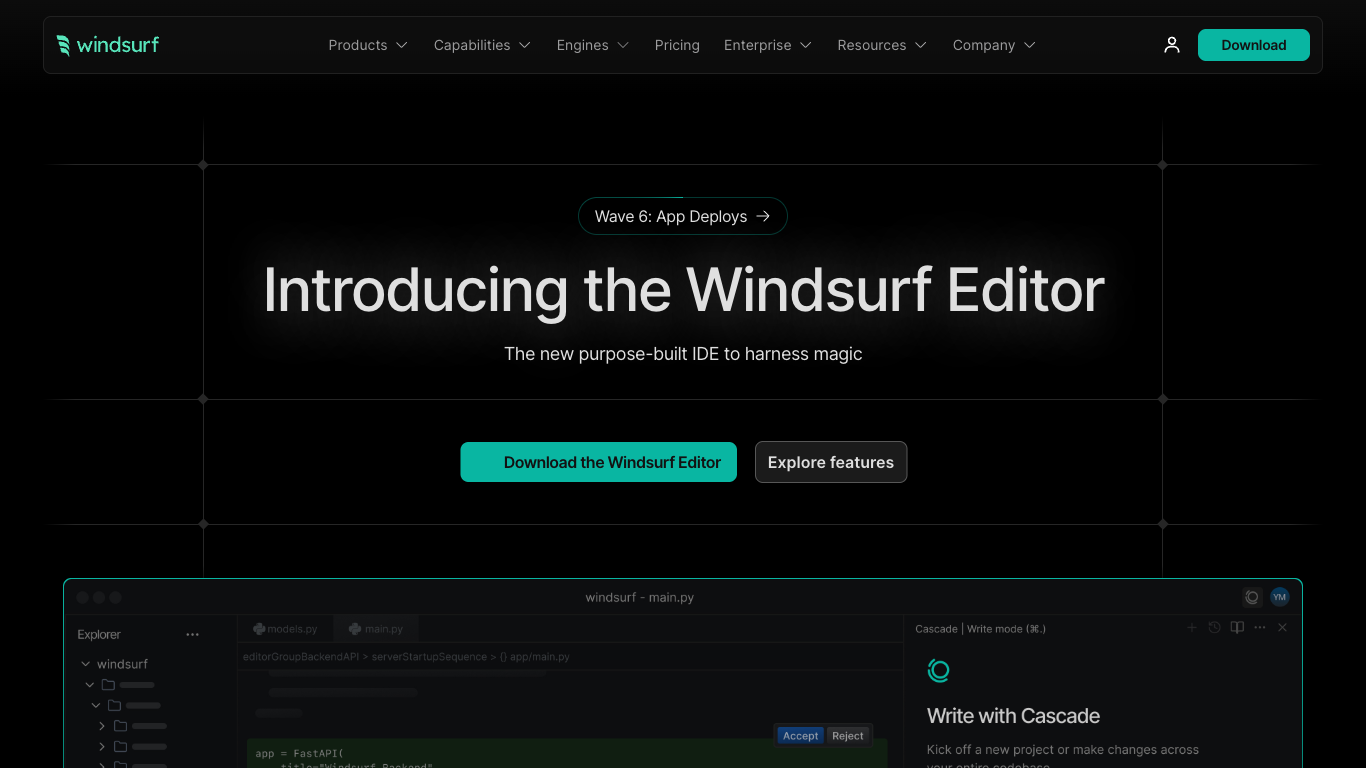Viewport: 1366px width, 768px height.
Task: Click the Cascade icon in the editor title bar
Action: coord(1252,597)
